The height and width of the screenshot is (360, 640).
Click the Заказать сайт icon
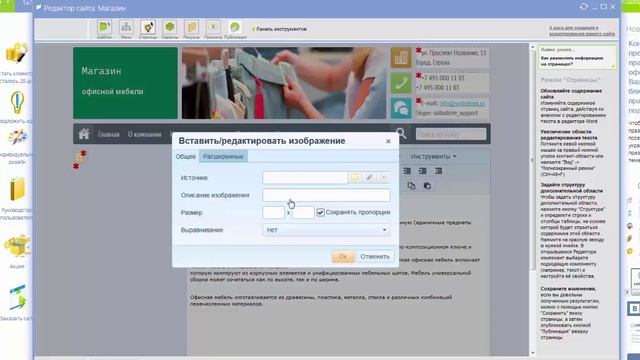(18, 298)
